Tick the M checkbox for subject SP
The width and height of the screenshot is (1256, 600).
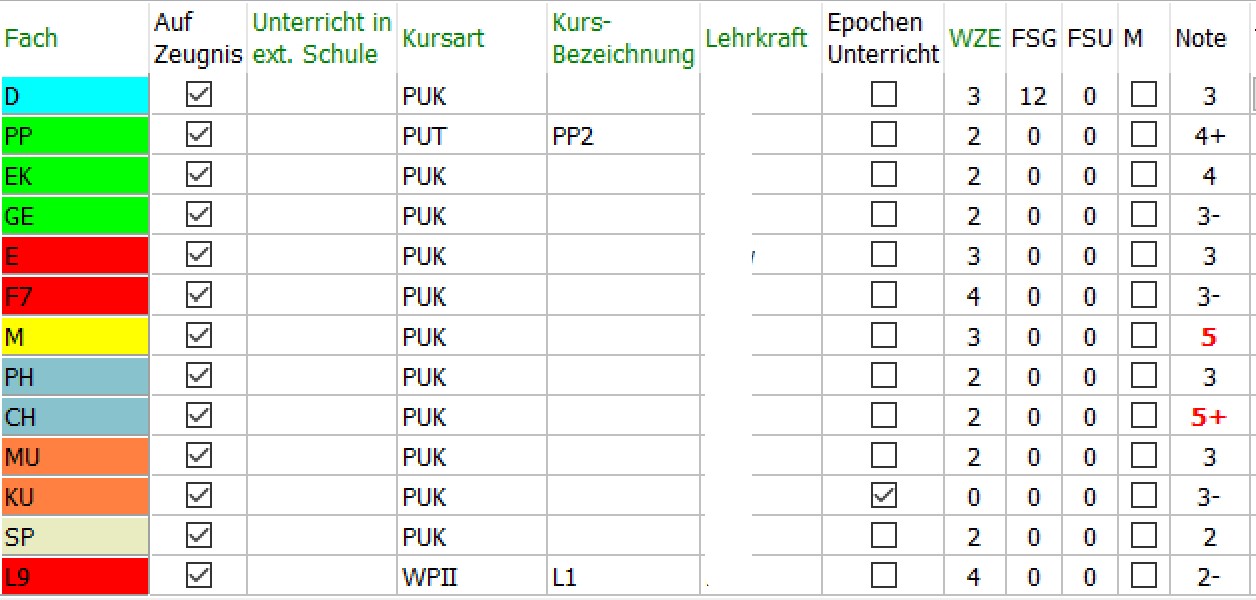coord(1143,536)
